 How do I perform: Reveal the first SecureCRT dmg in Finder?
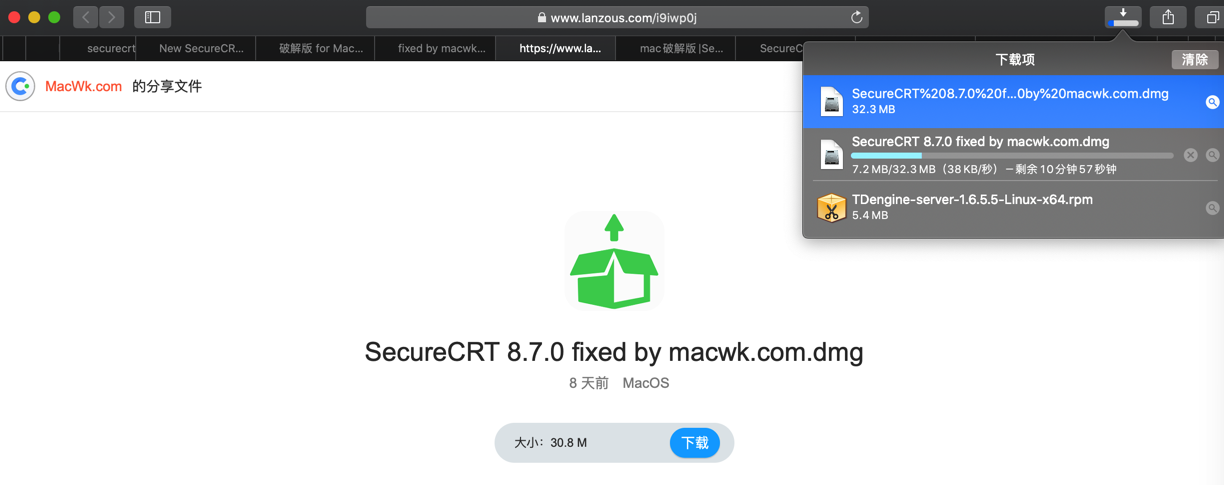[1212, 102]
